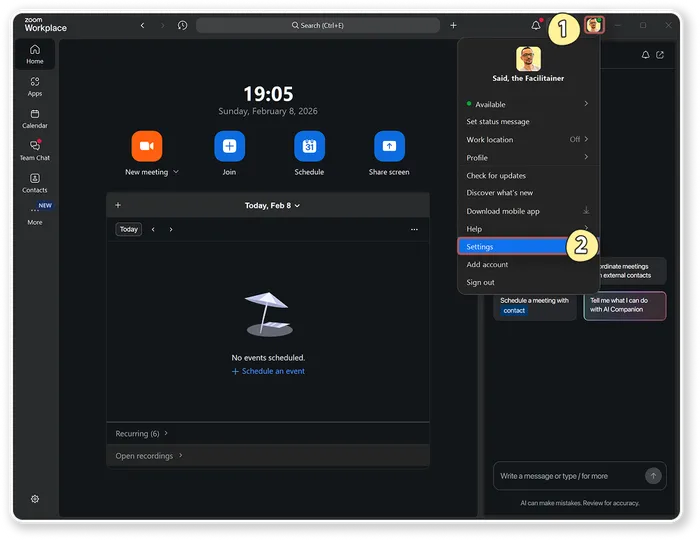Click Schedule a meeting with contact suggestion
Image resolution: width=700 pixels, height=540 pixels.
[x=535, y=306]
